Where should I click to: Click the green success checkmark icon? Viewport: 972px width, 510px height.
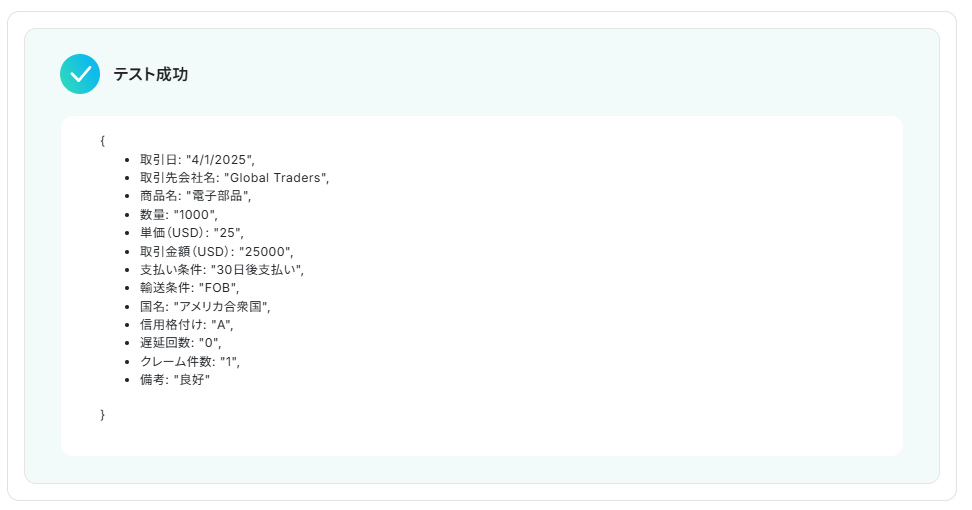80,74
